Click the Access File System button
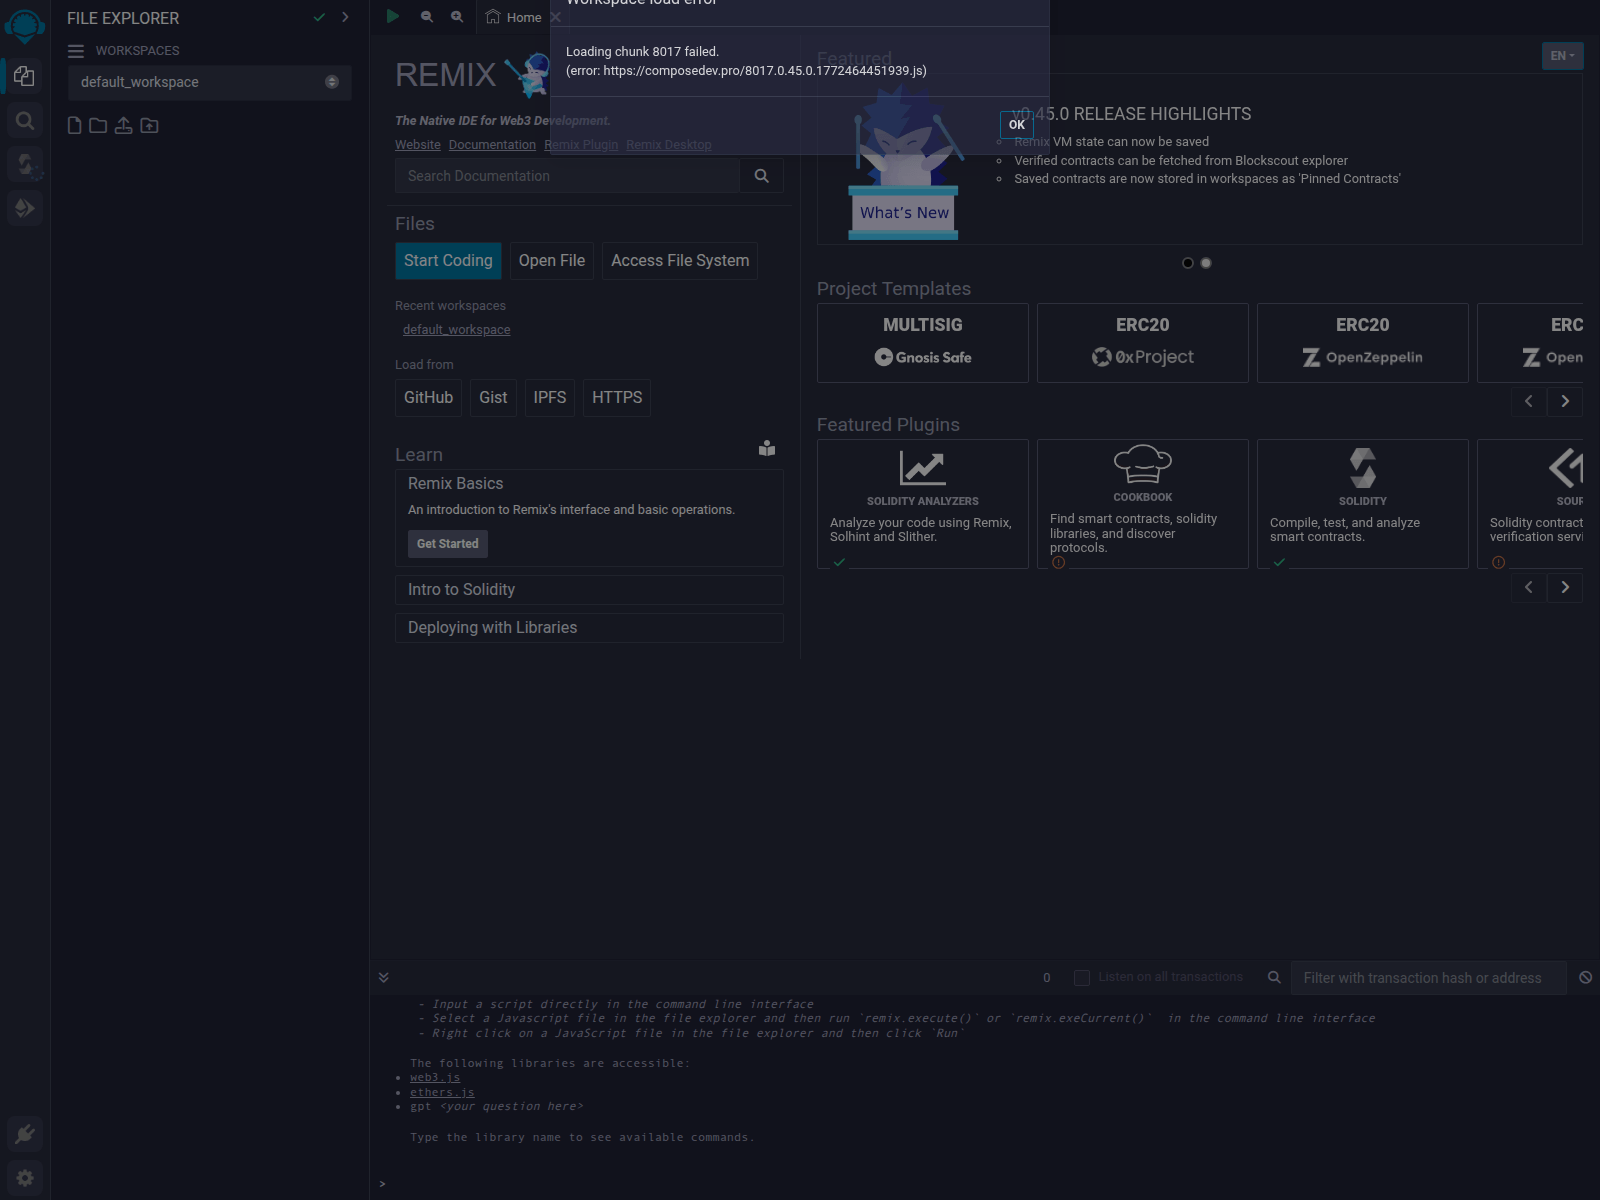 click(680, 261)
